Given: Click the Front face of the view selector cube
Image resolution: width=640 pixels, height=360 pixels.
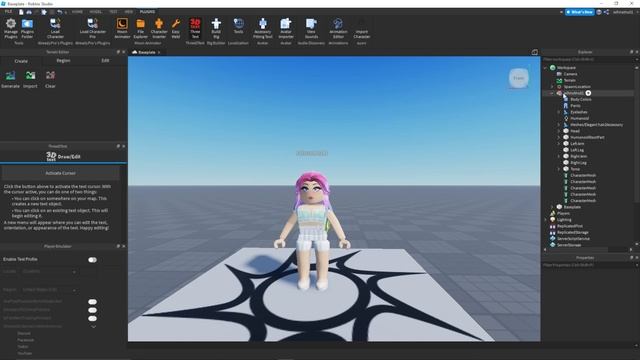Looking at the screenshot, I should [x=519, y=78].
